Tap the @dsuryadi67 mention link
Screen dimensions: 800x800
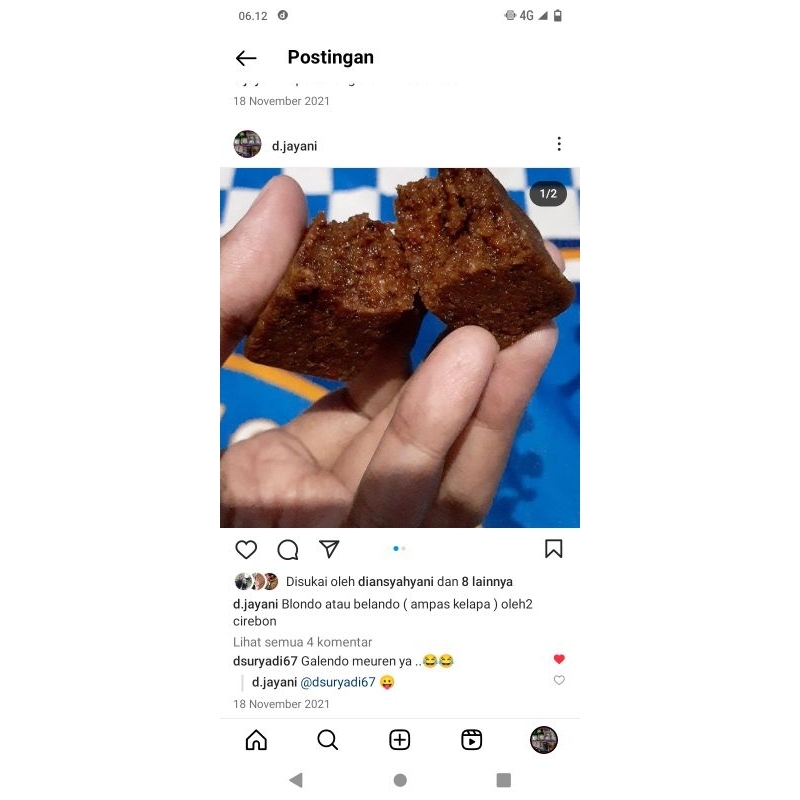coord(338,682)
